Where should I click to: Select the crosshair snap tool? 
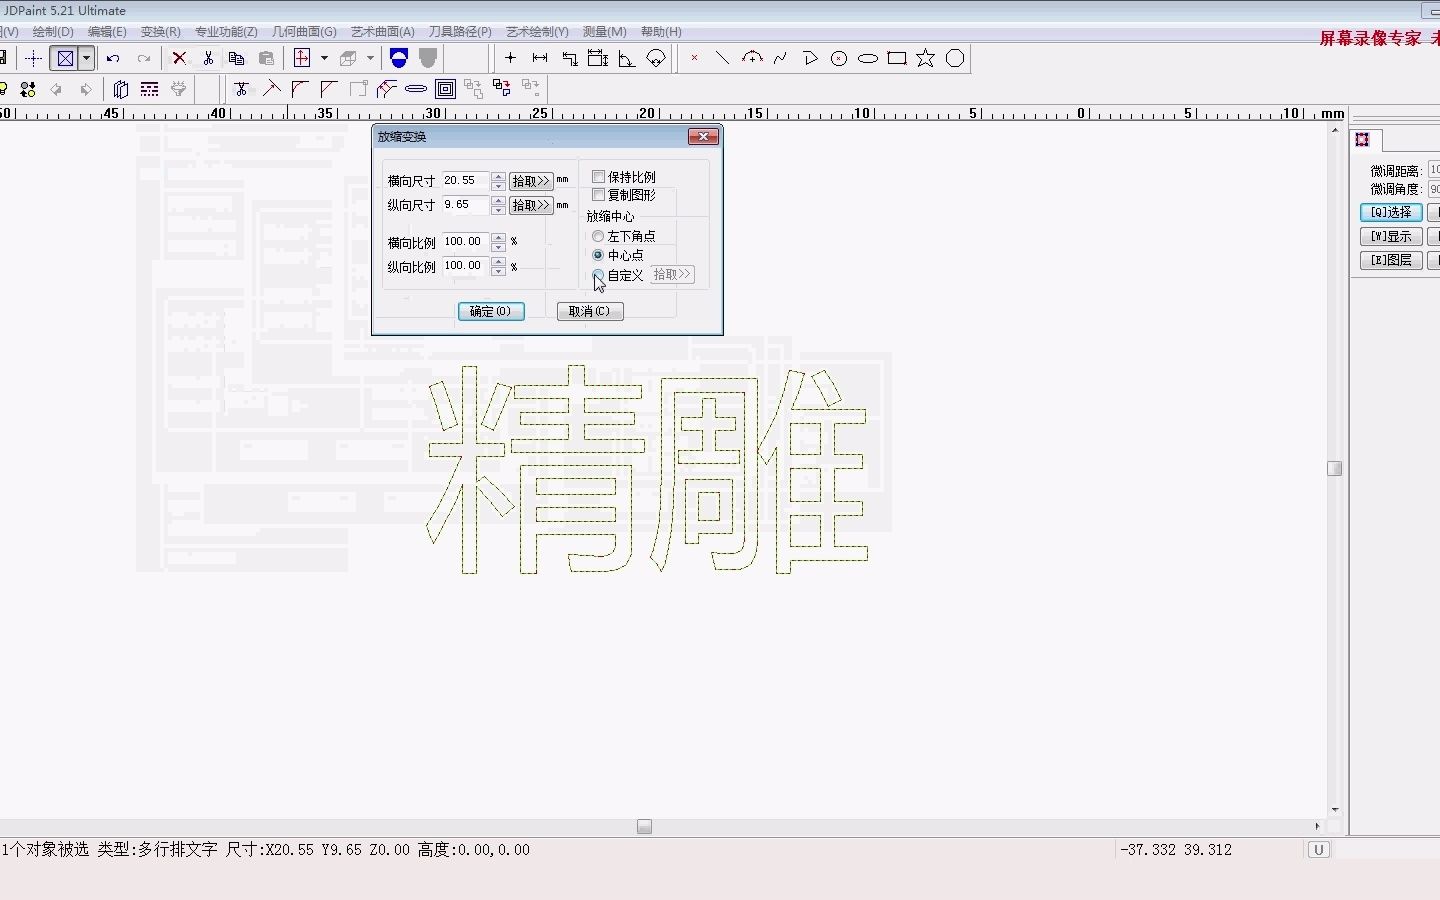[33, 58]
